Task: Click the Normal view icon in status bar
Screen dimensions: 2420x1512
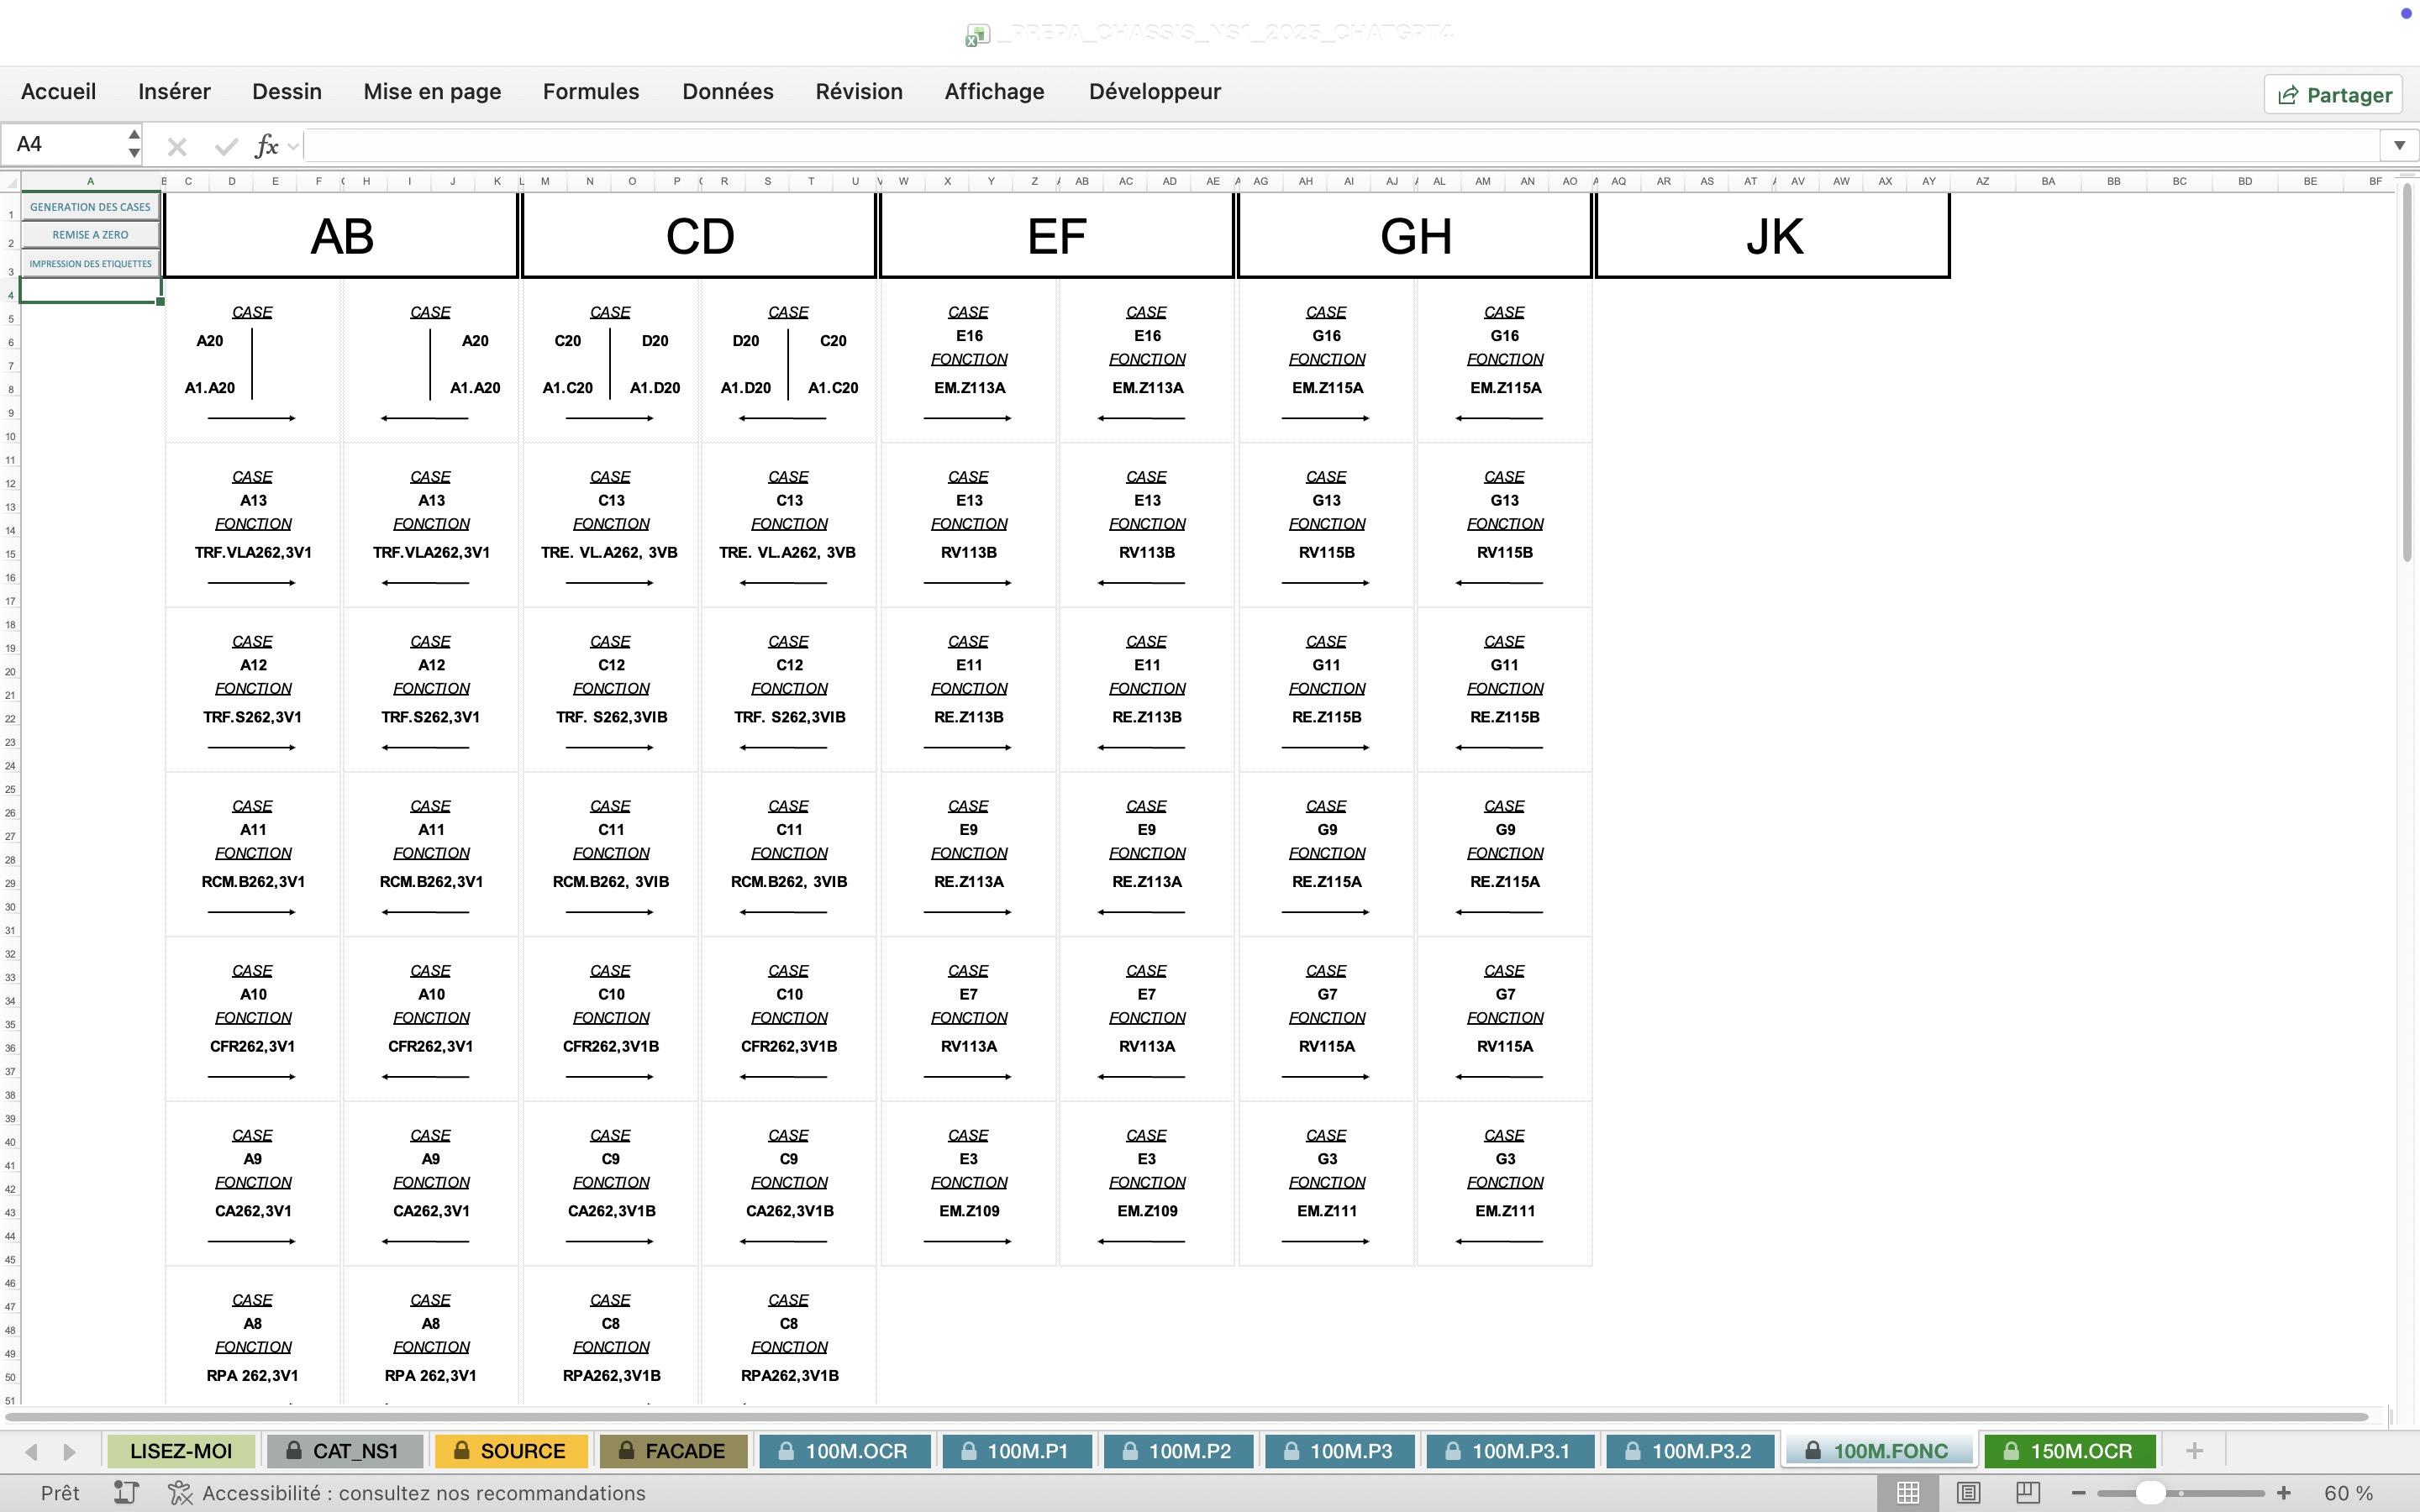Action: coord(1907,1493)
